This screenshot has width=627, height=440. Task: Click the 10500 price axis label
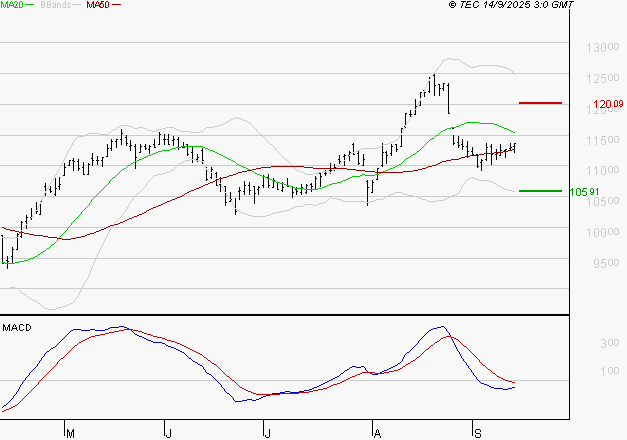[x=603, y=201]
